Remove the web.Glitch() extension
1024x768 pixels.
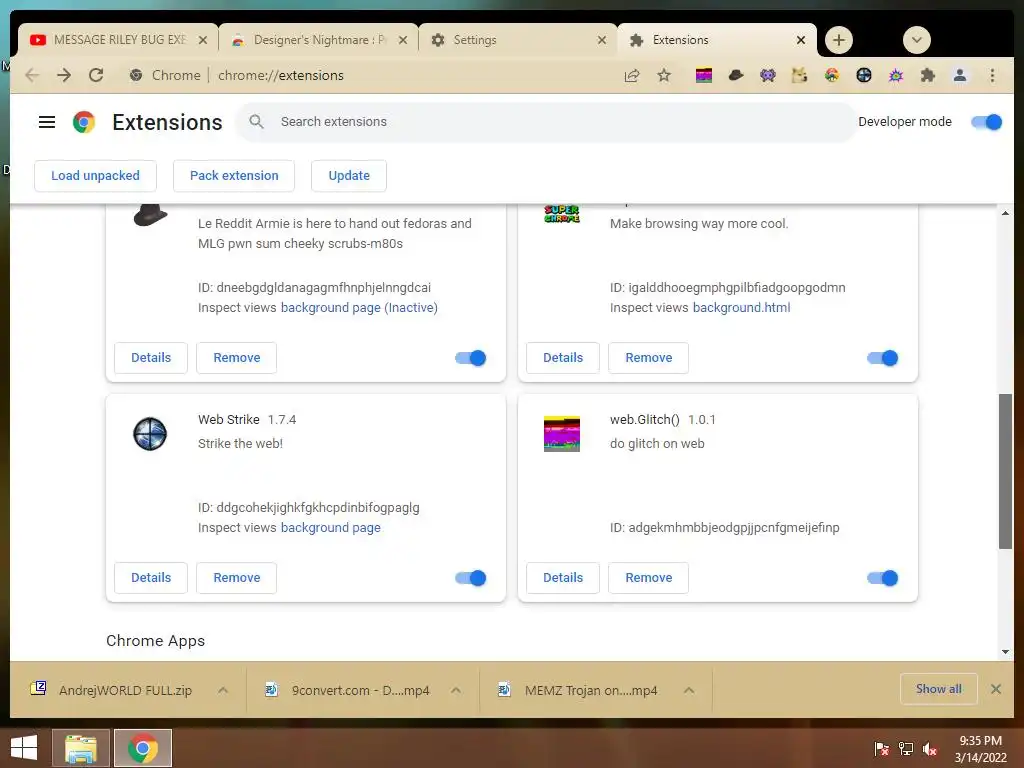648,578
